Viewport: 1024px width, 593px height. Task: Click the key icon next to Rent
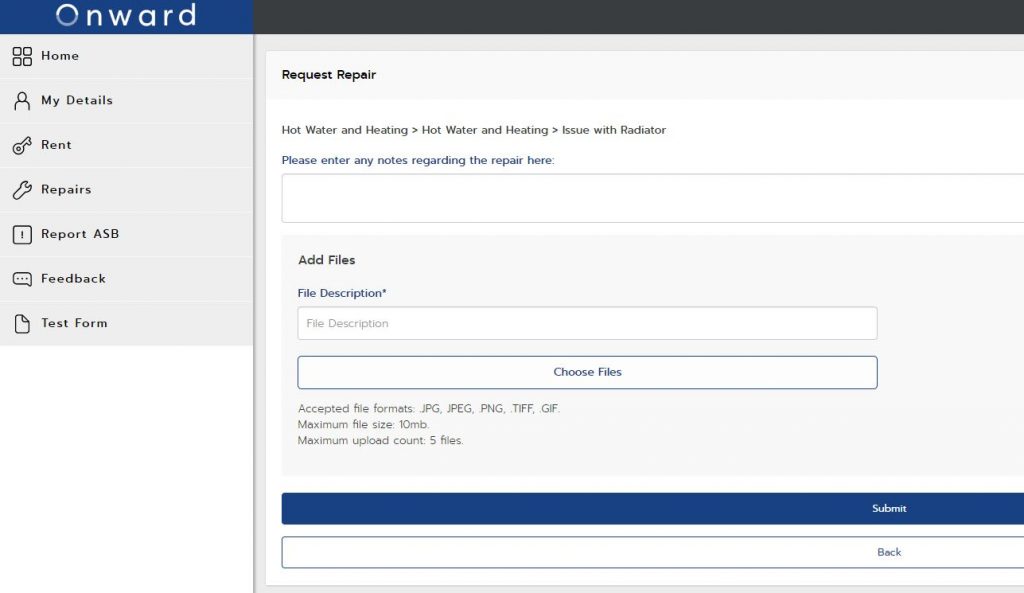pos(22,145)
